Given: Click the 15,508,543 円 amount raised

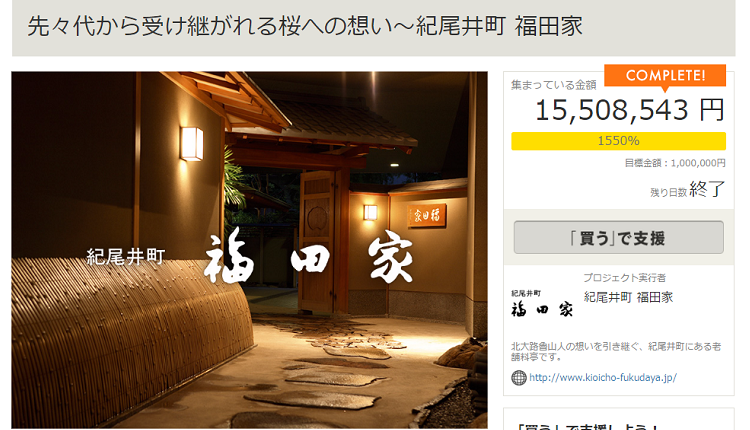Looking at the screenshot, I should point(629,110).
